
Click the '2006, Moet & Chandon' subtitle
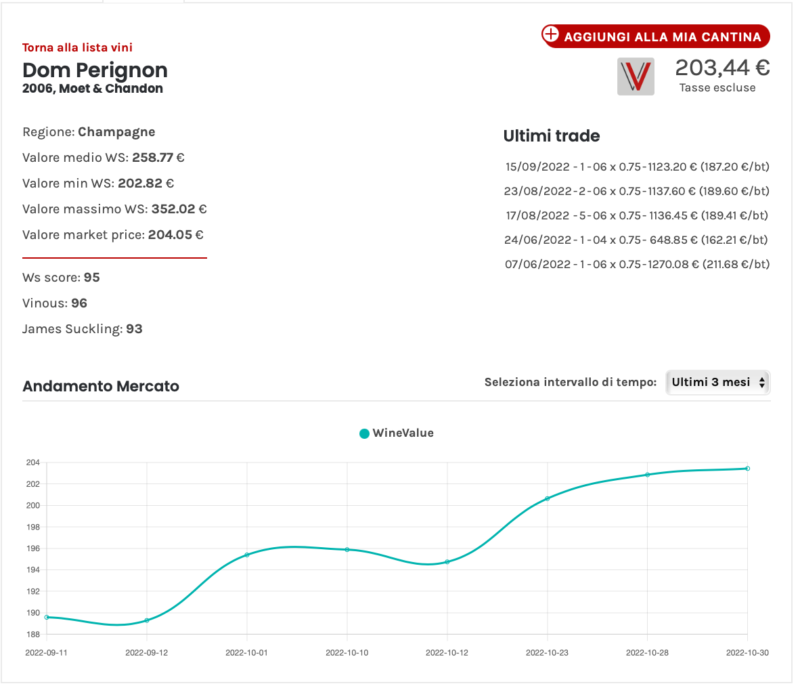pos(92,88)
